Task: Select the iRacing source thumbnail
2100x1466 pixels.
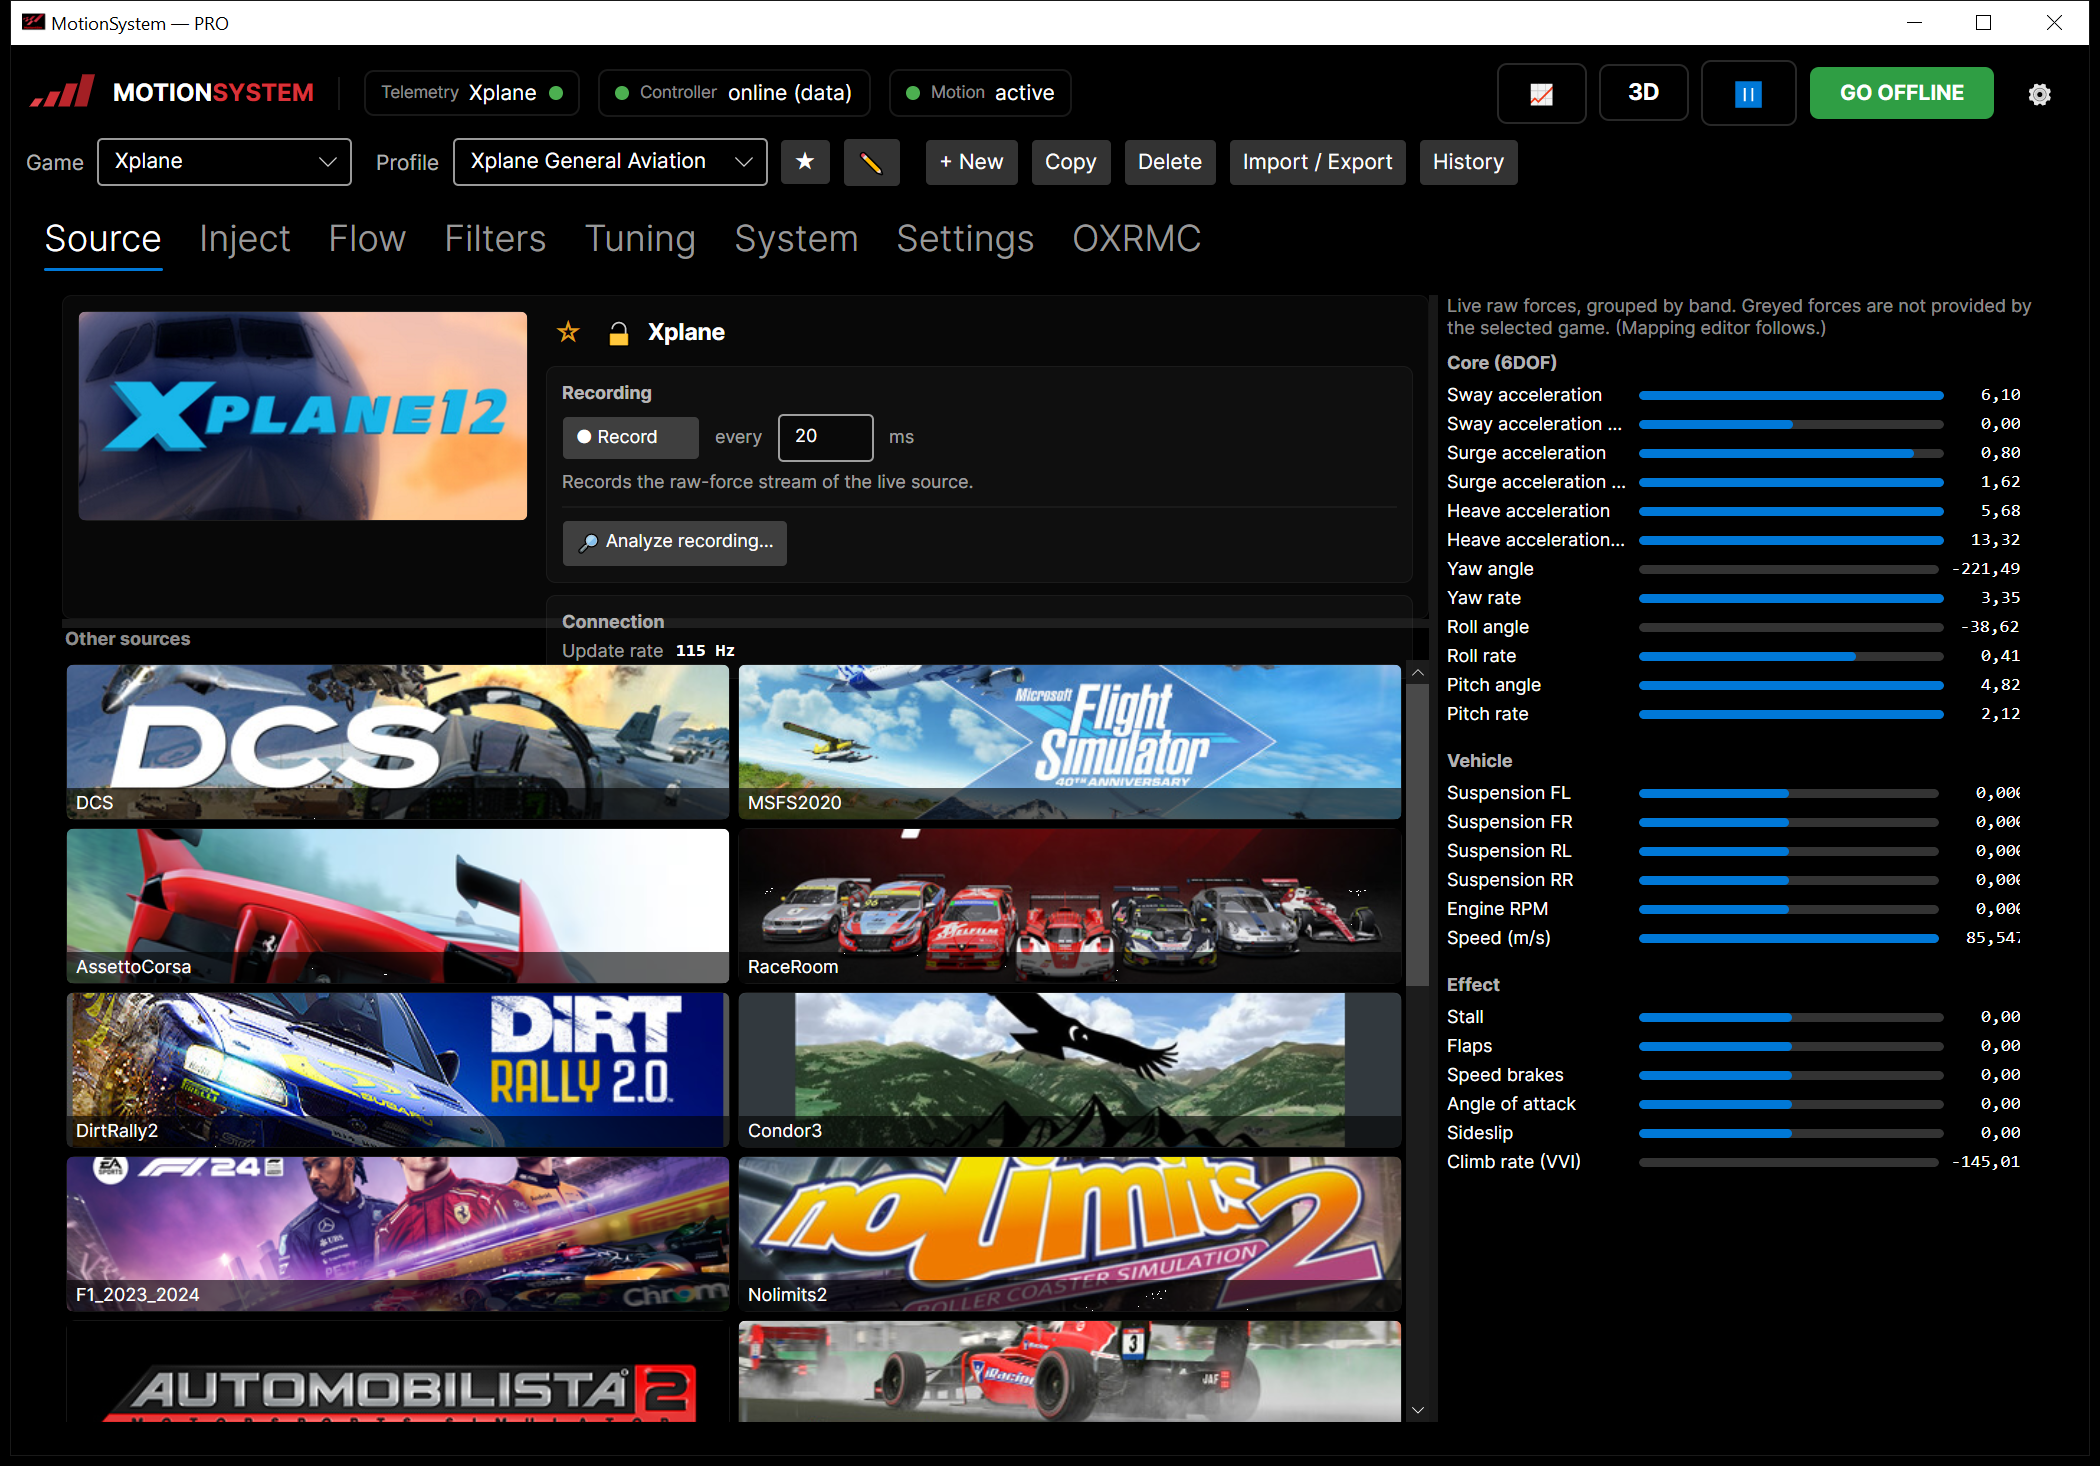Action: [1069, 1372]
